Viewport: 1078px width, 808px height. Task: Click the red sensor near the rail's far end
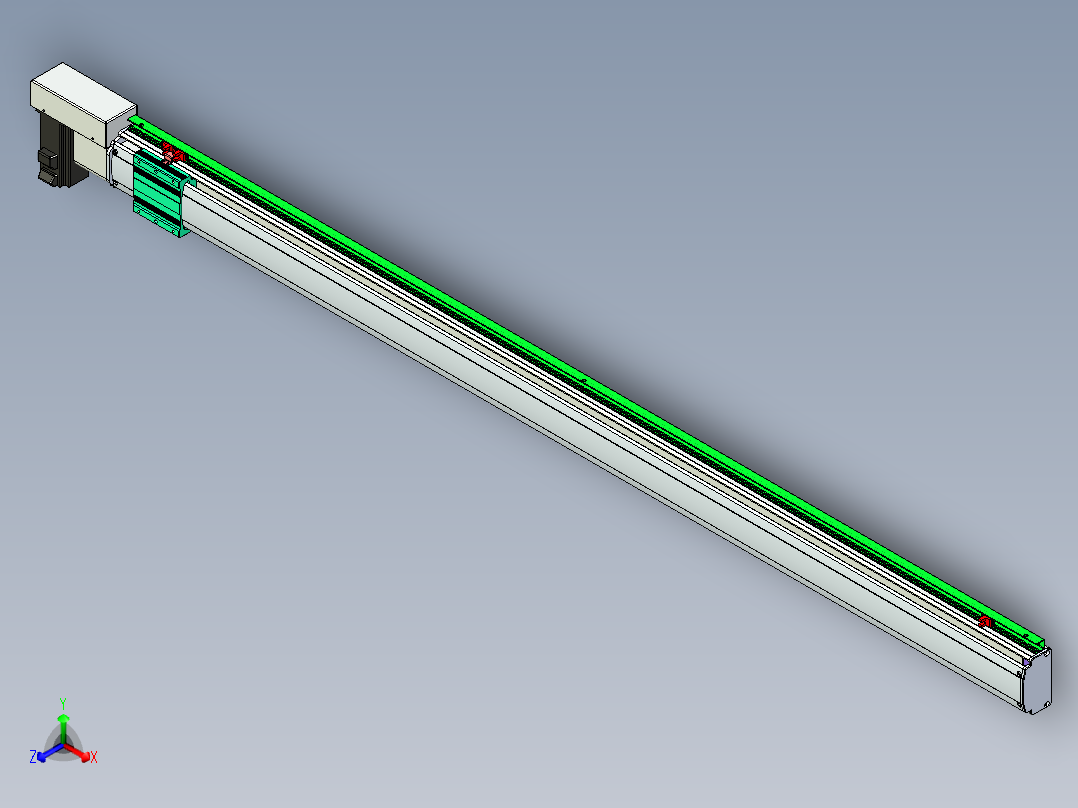(986, 622)
